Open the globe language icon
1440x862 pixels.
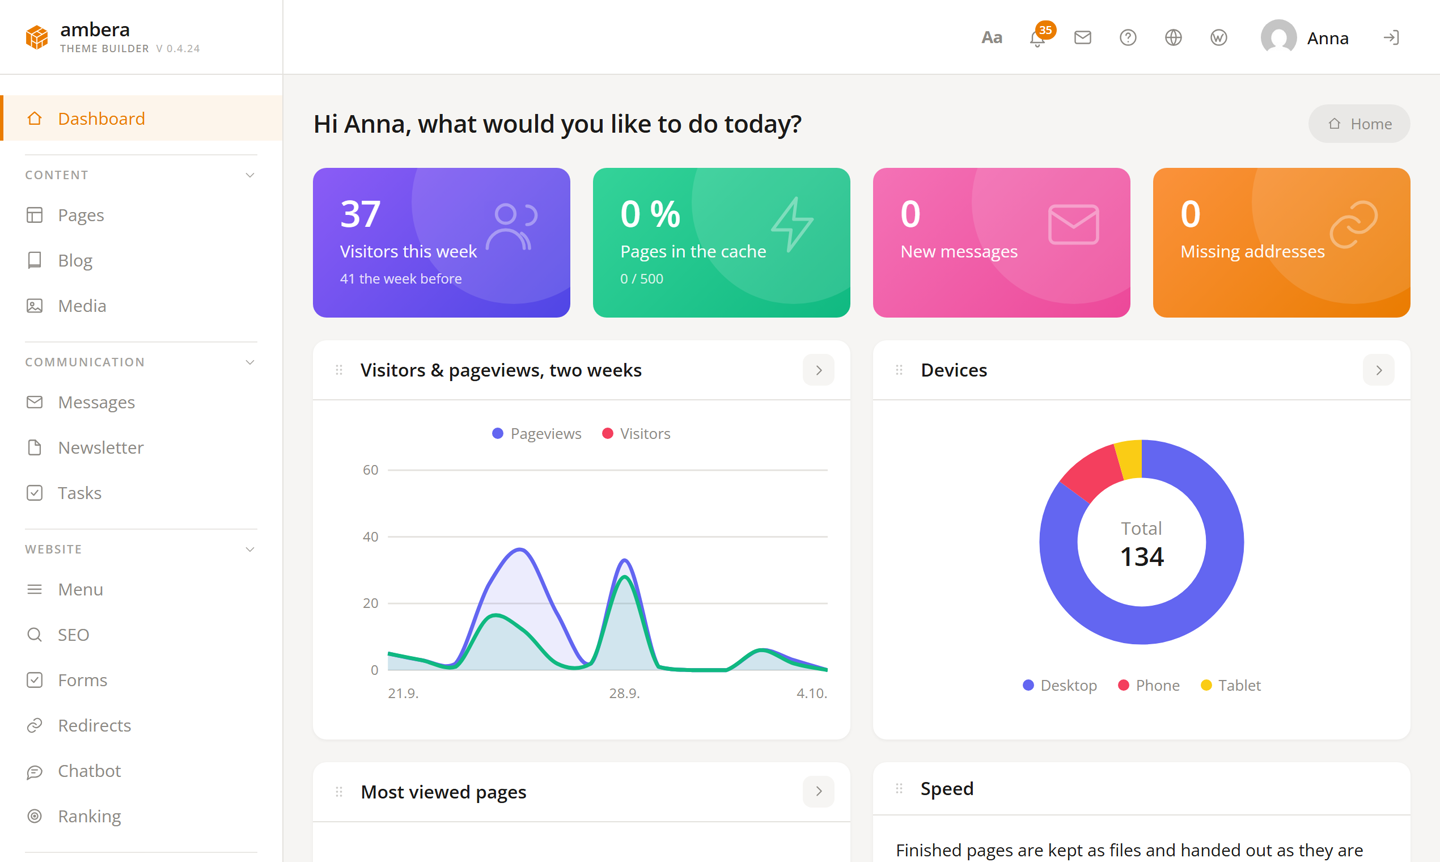pyautogui.click(x=1173, y=38)
